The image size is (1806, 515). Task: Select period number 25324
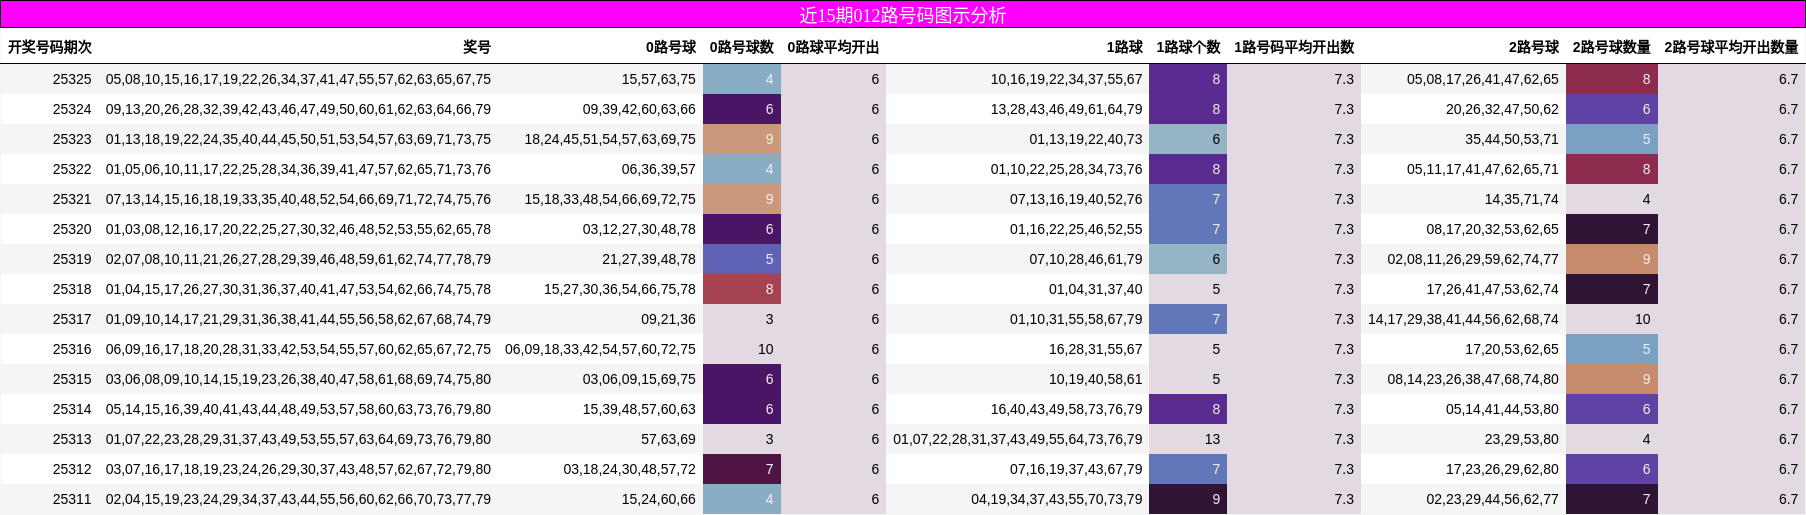coord(72,109)
